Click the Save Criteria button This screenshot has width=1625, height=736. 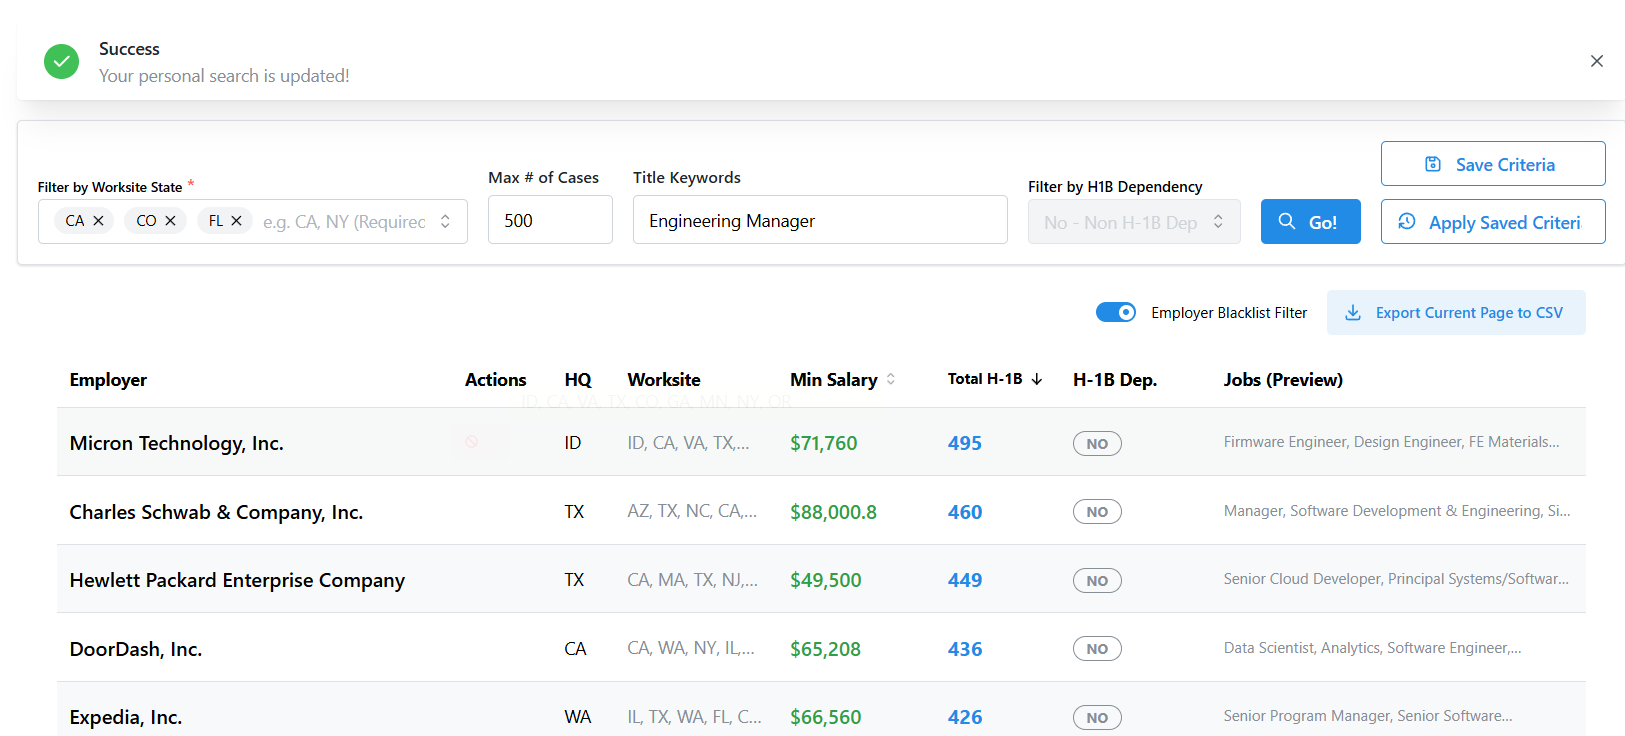tap(1493, 164)
